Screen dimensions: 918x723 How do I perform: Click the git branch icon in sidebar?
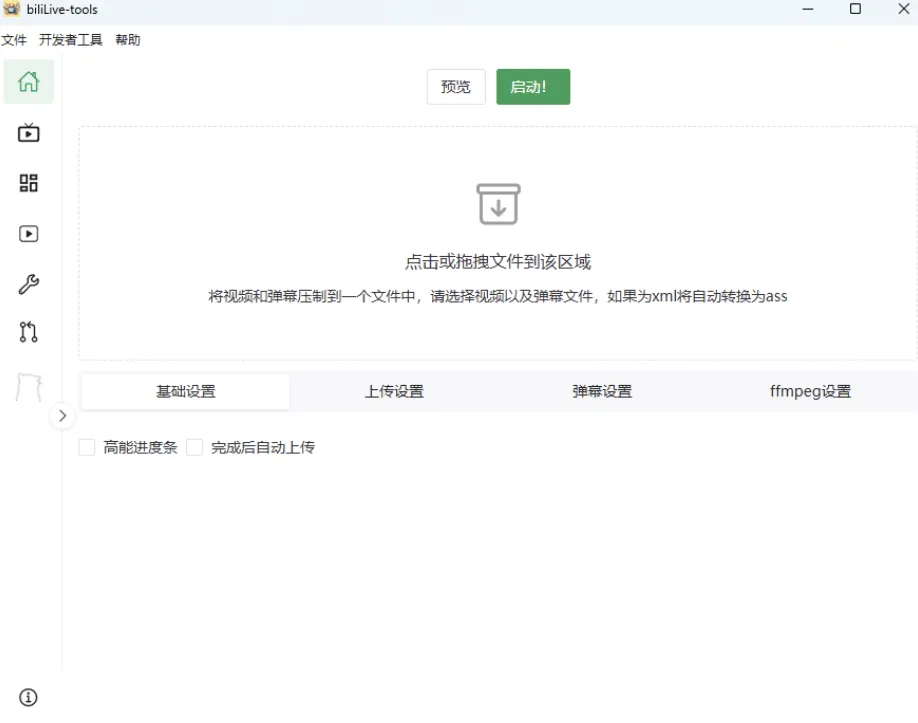coord(28,332)
